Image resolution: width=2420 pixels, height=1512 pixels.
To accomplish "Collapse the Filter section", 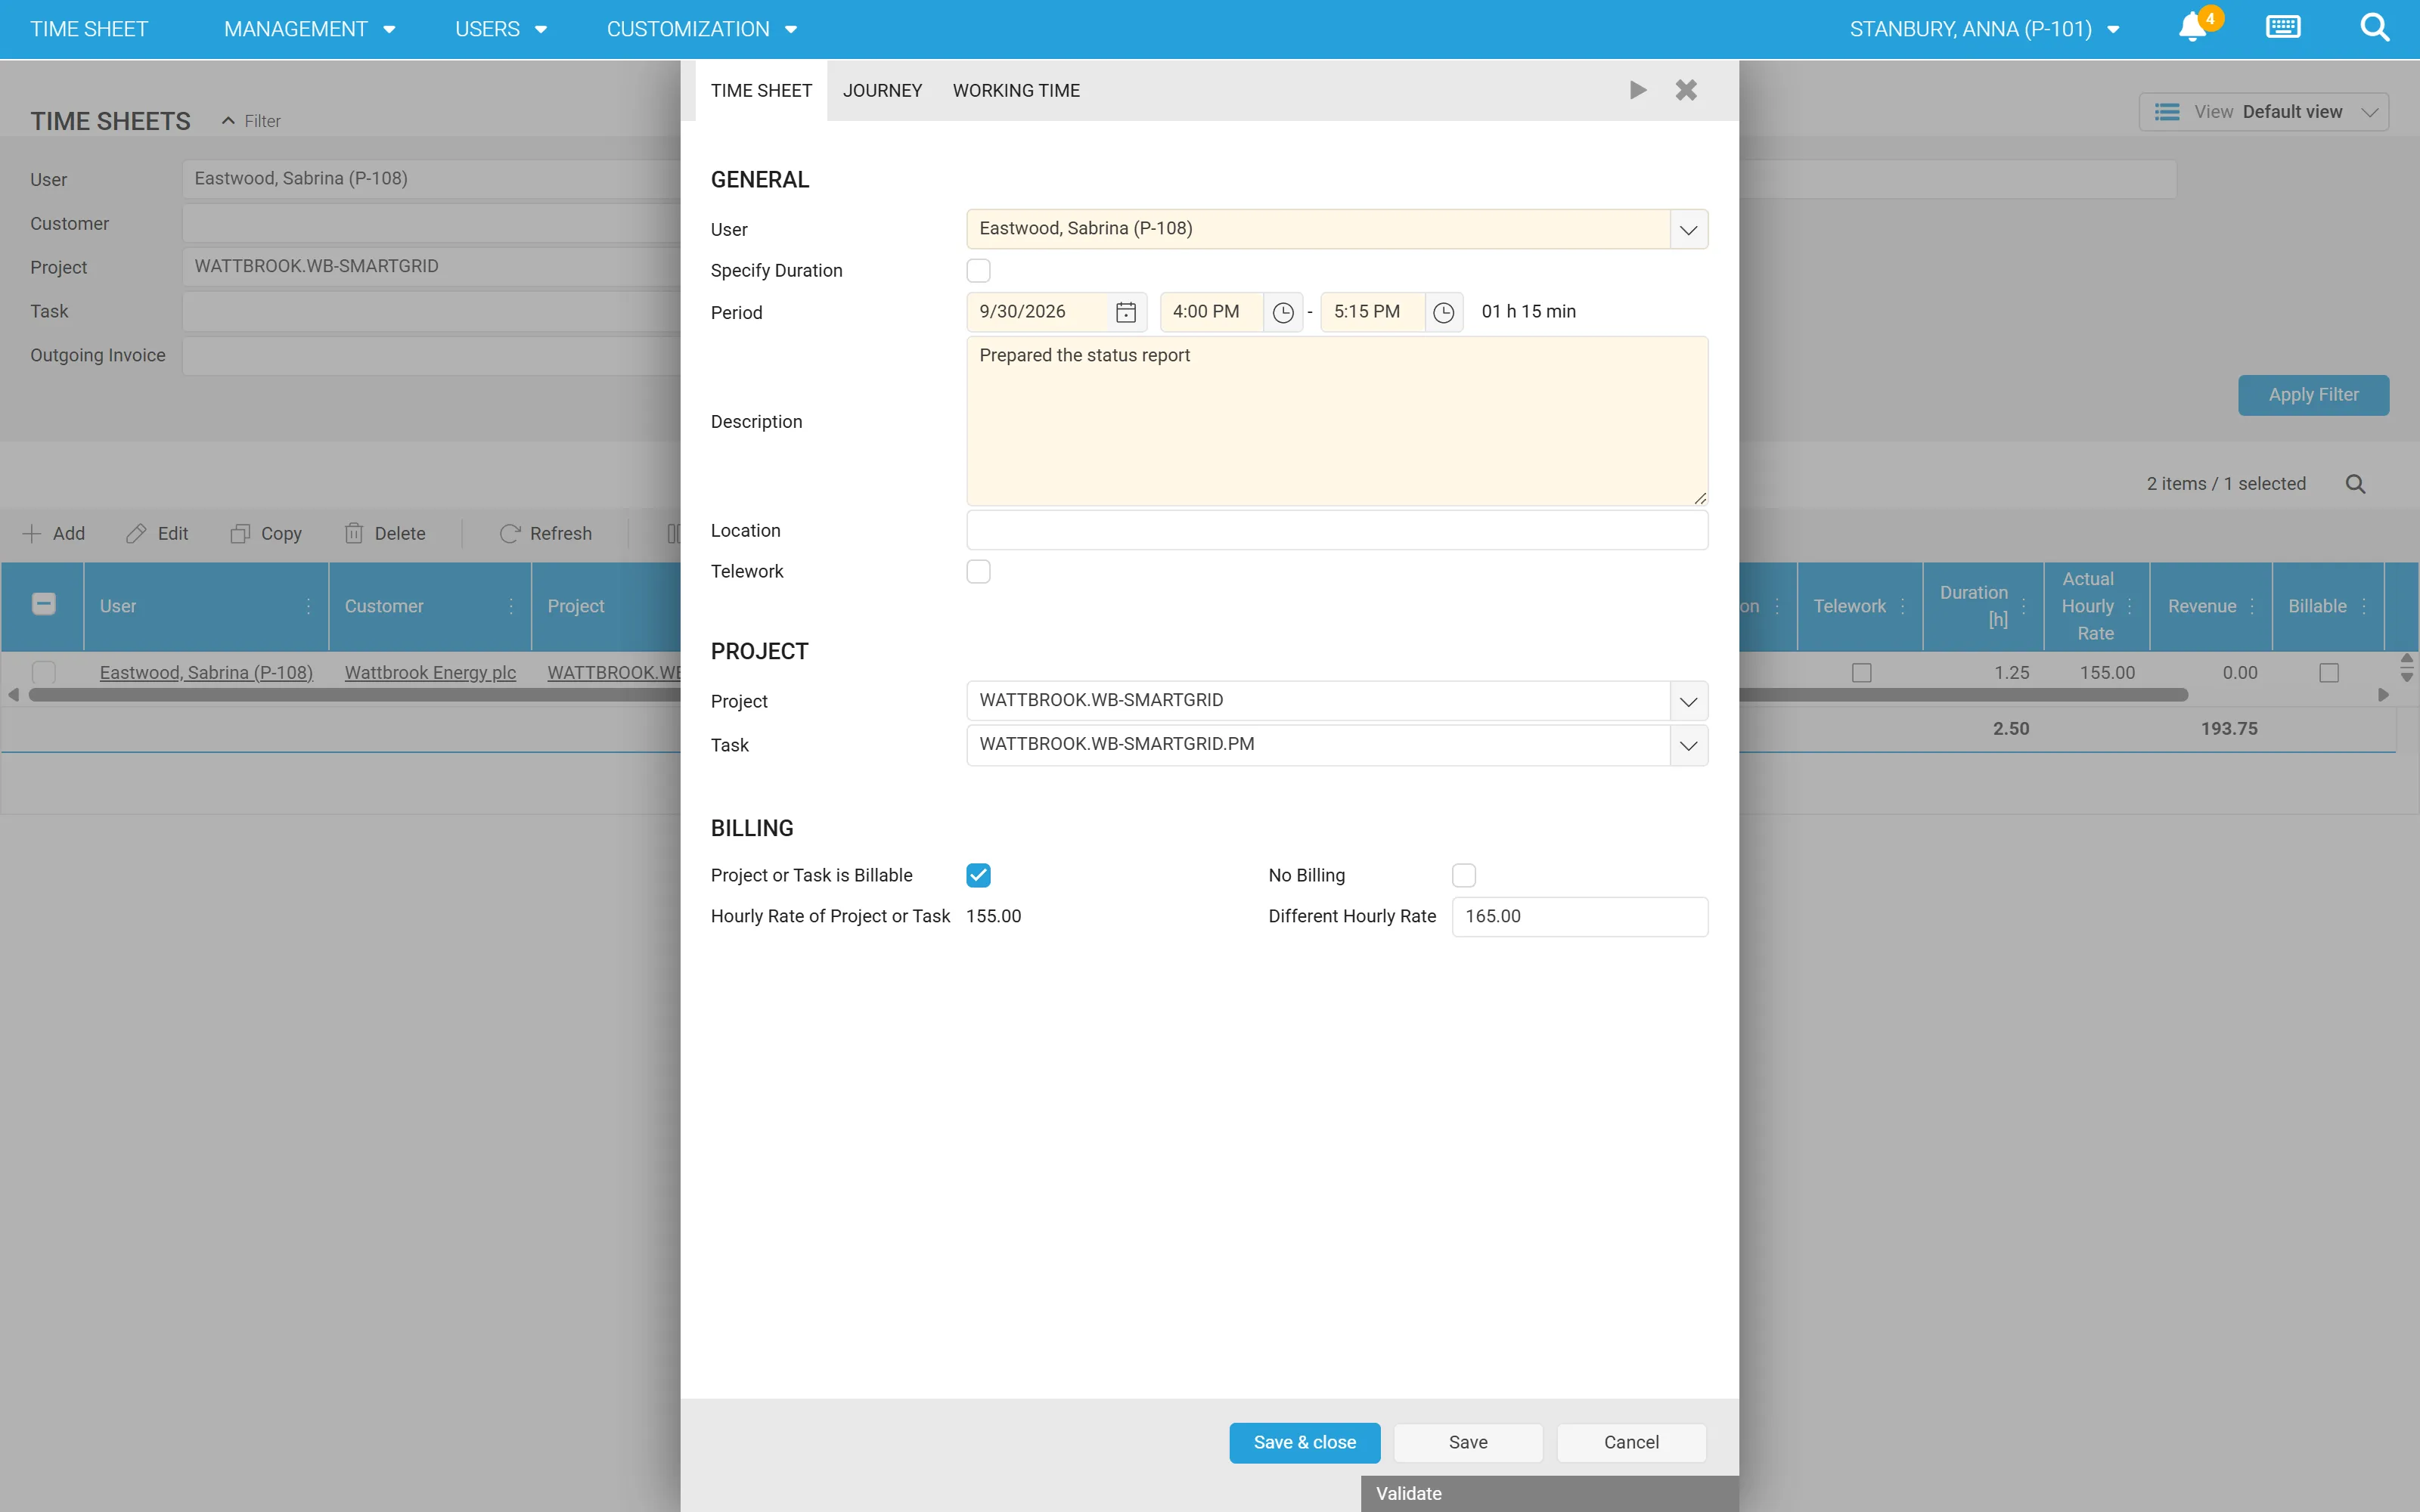I will pyautogui.click(x=251, y=121).
